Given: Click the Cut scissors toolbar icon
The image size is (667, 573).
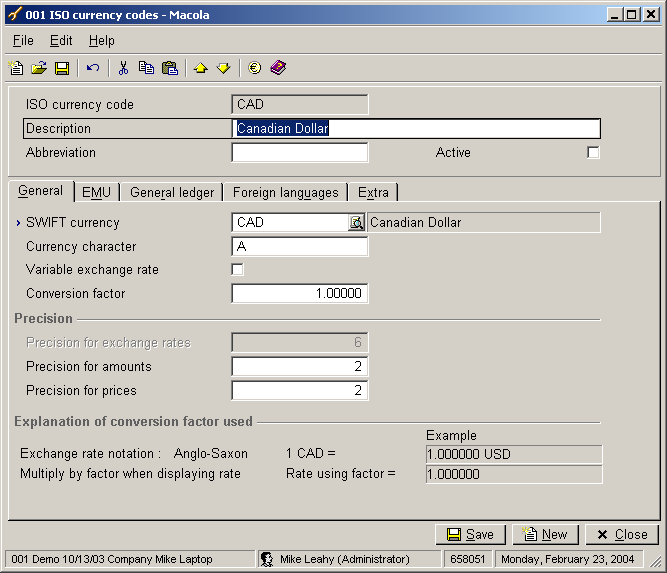Looking at the screenshot, I should pyautogui.click(x=123, y=68).
